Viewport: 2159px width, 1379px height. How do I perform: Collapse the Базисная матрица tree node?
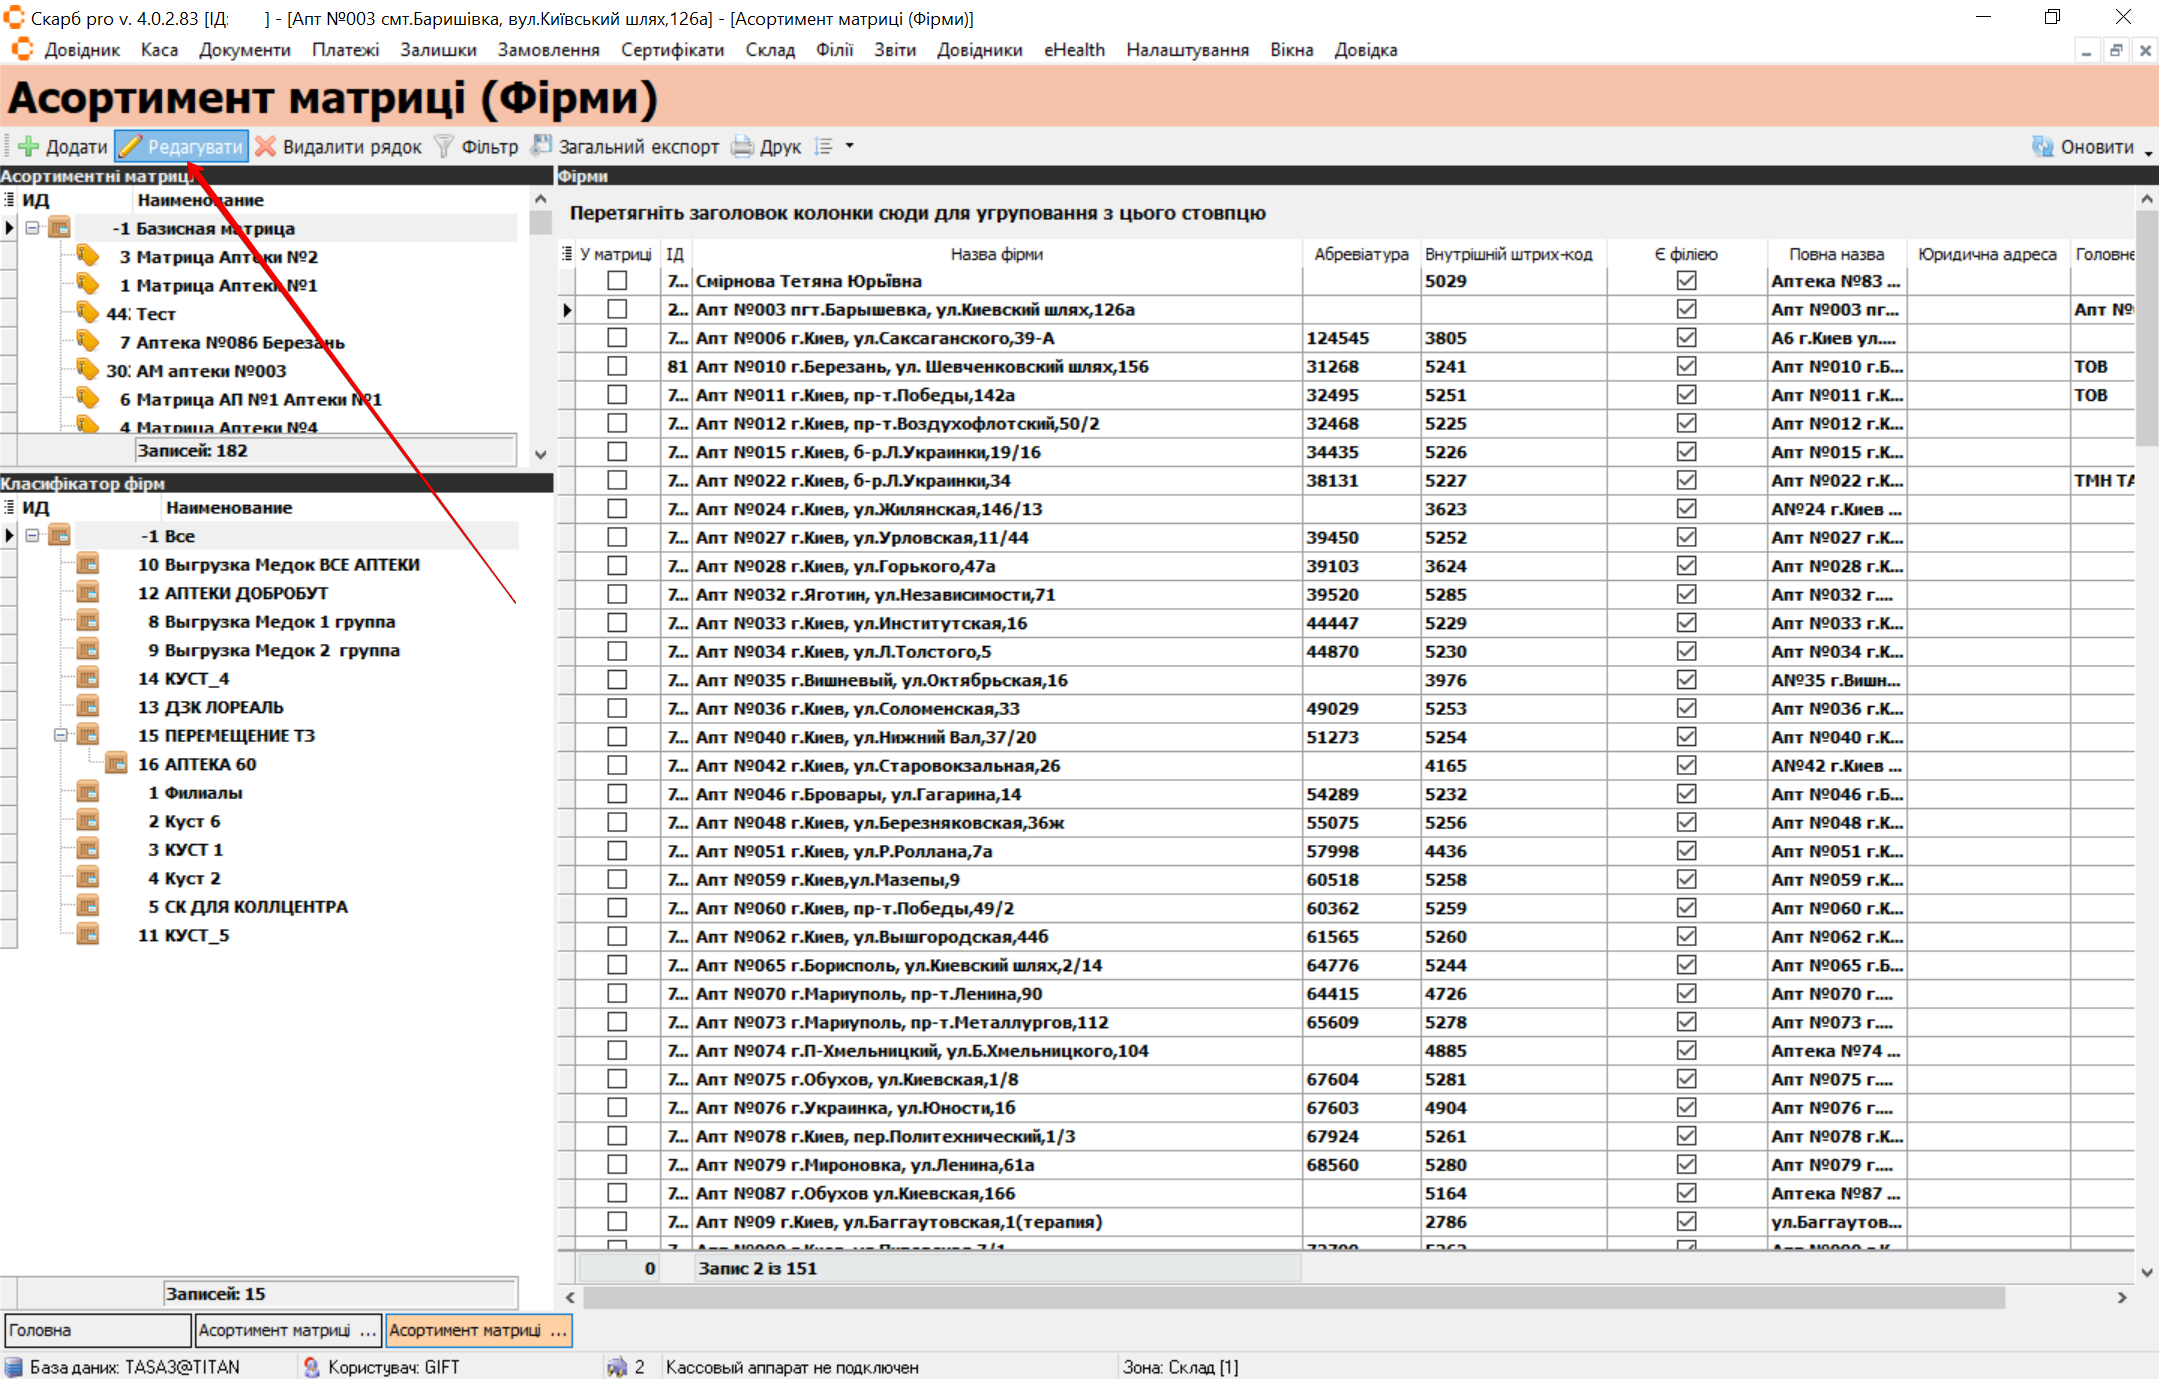(32, 228)
